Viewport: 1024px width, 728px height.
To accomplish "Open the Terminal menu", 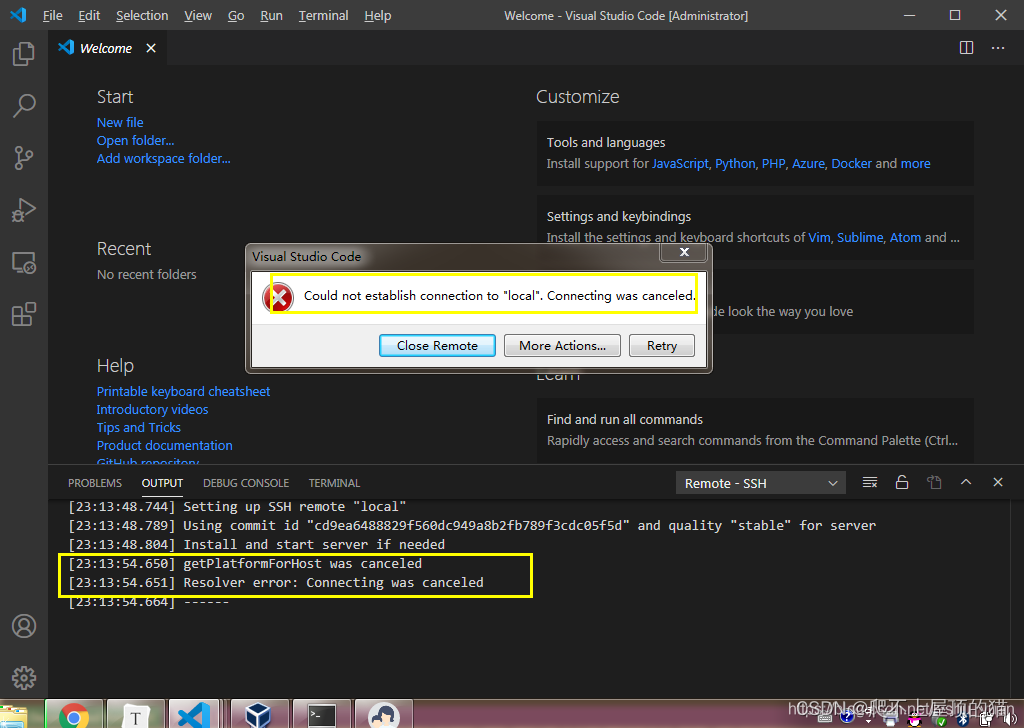I will click(x=323, y=15).
